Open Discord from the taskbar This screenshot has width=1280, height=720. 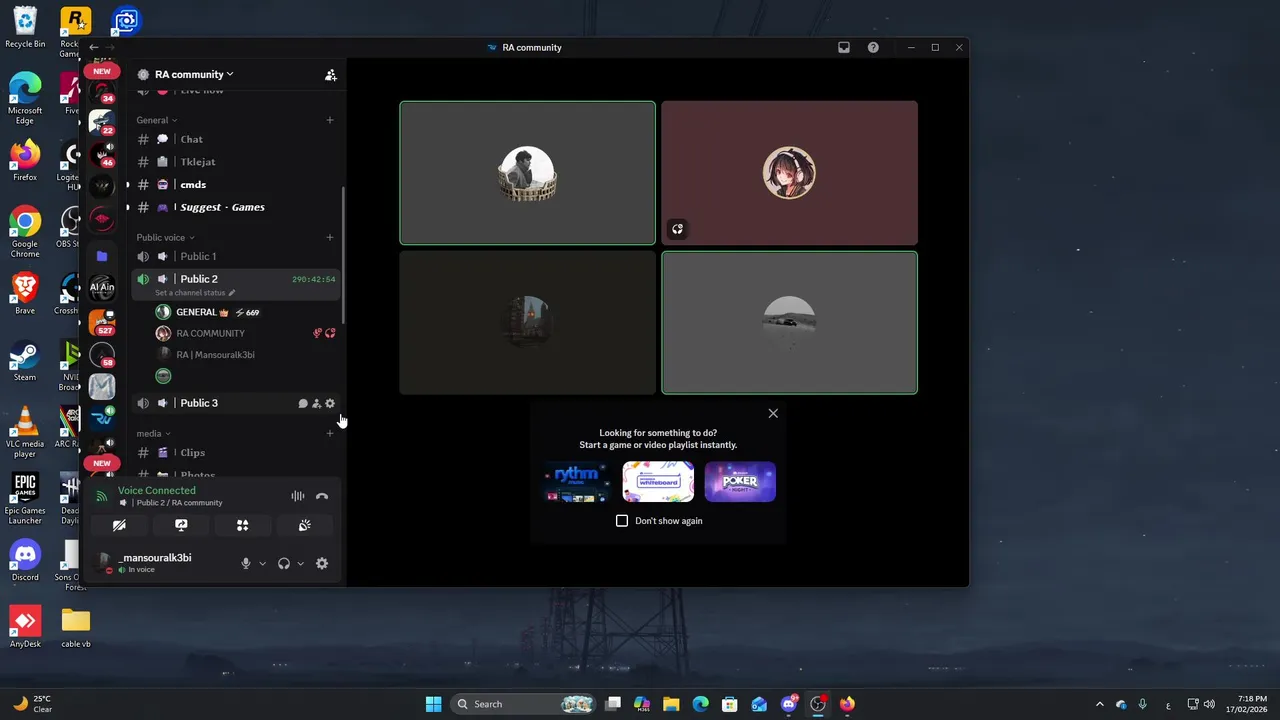[789, 704]
